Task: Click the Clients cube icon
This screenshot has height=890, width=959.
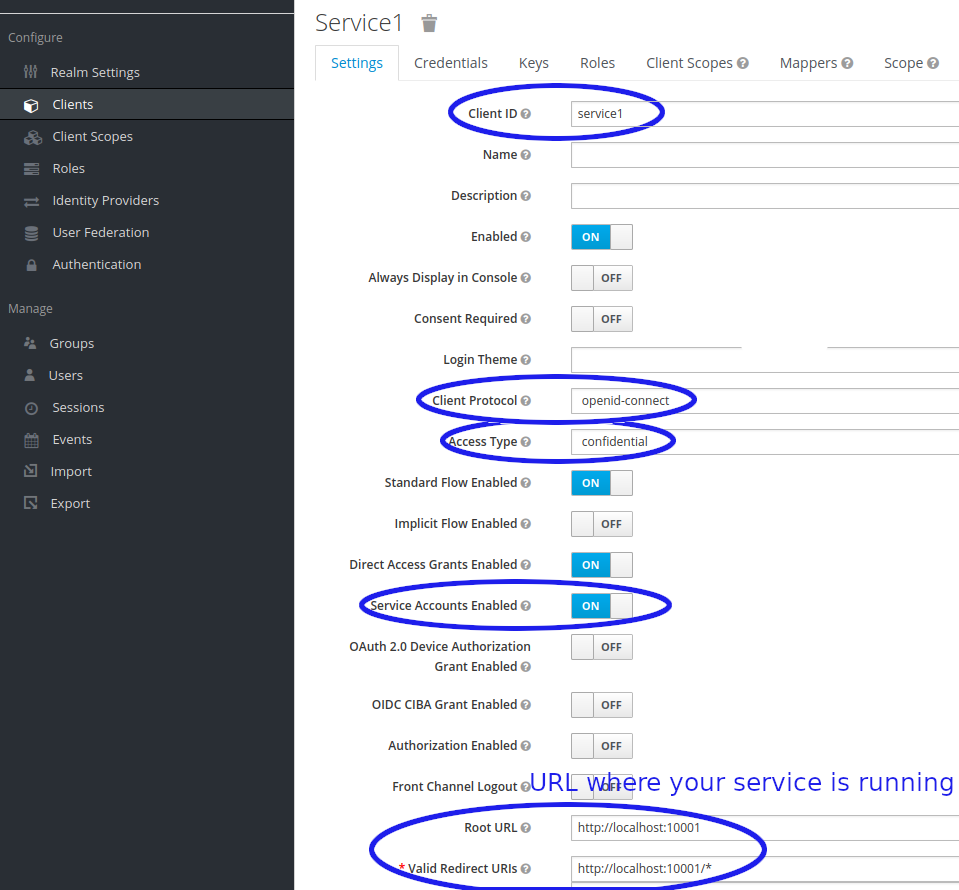Action: [31, 105]
